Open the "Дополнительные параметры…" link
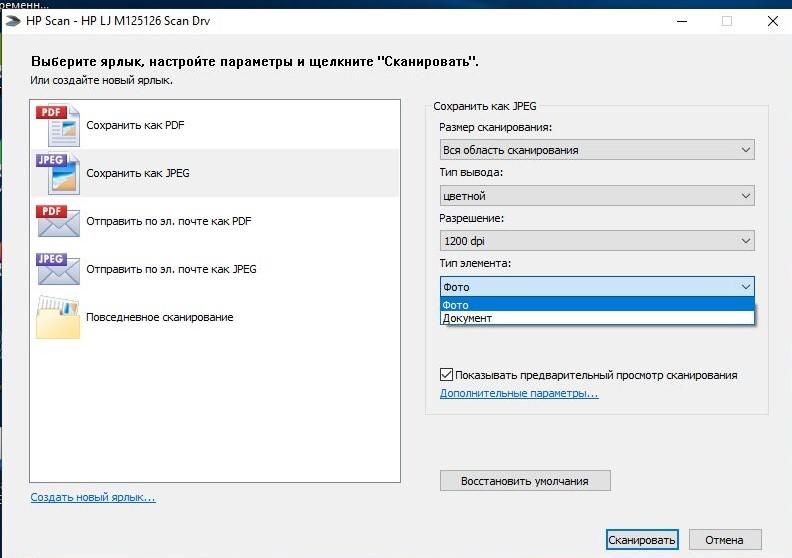The width and height of the screenshot is (792, 558). coord(519,393)
